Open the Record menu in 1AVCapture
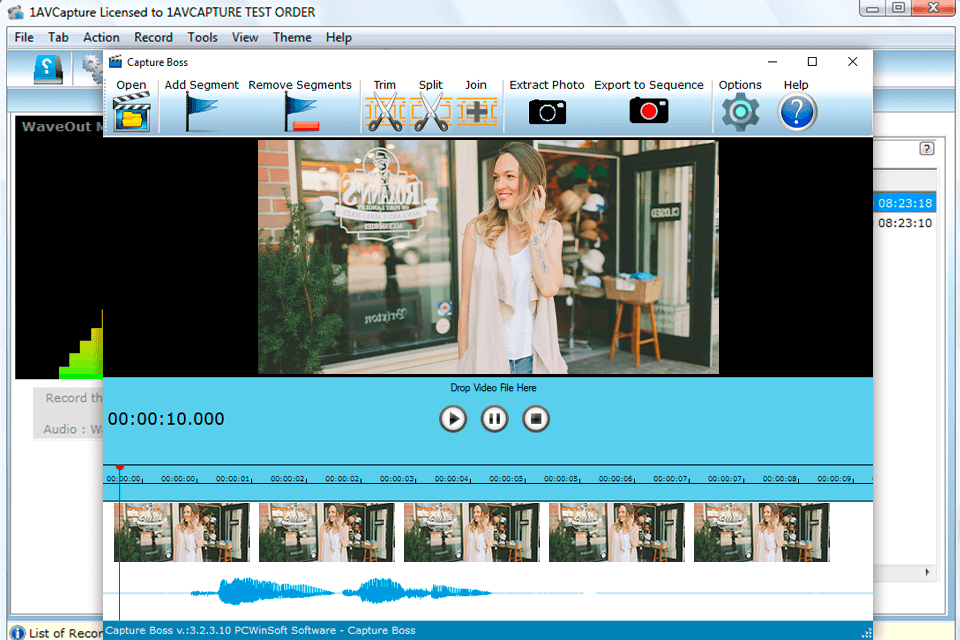The width and height of the screenshot is (960, 640). pyautogui.click(x=153, y=37)
